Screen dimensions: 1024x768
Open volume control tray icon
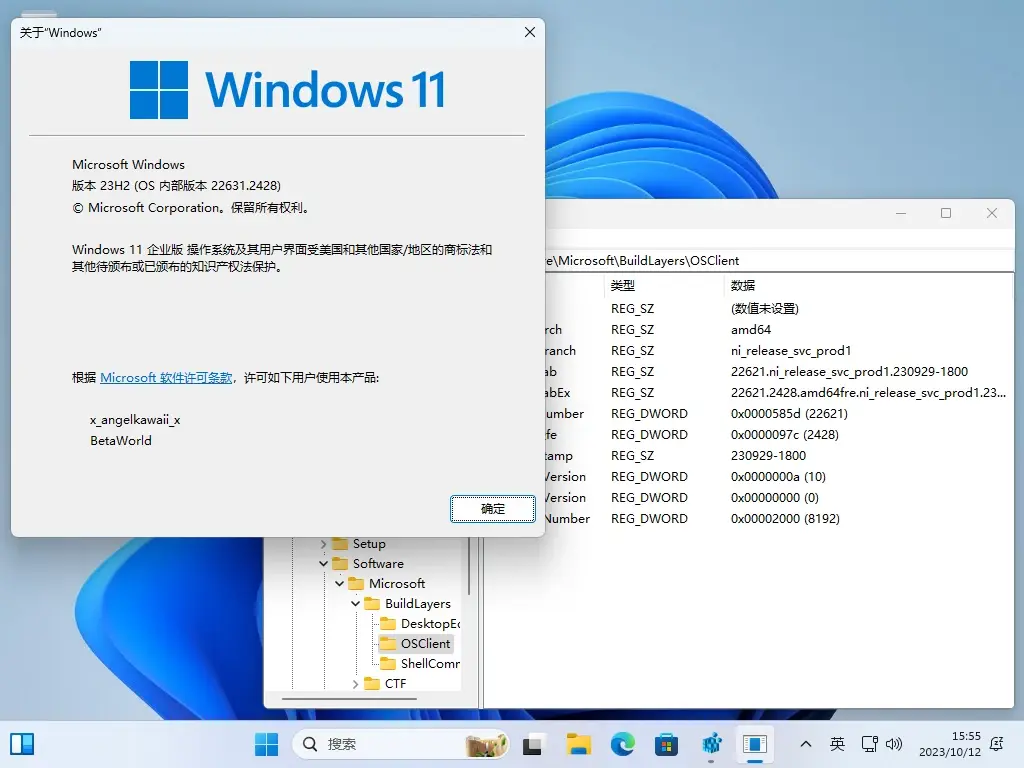click(x=893, y=744)
